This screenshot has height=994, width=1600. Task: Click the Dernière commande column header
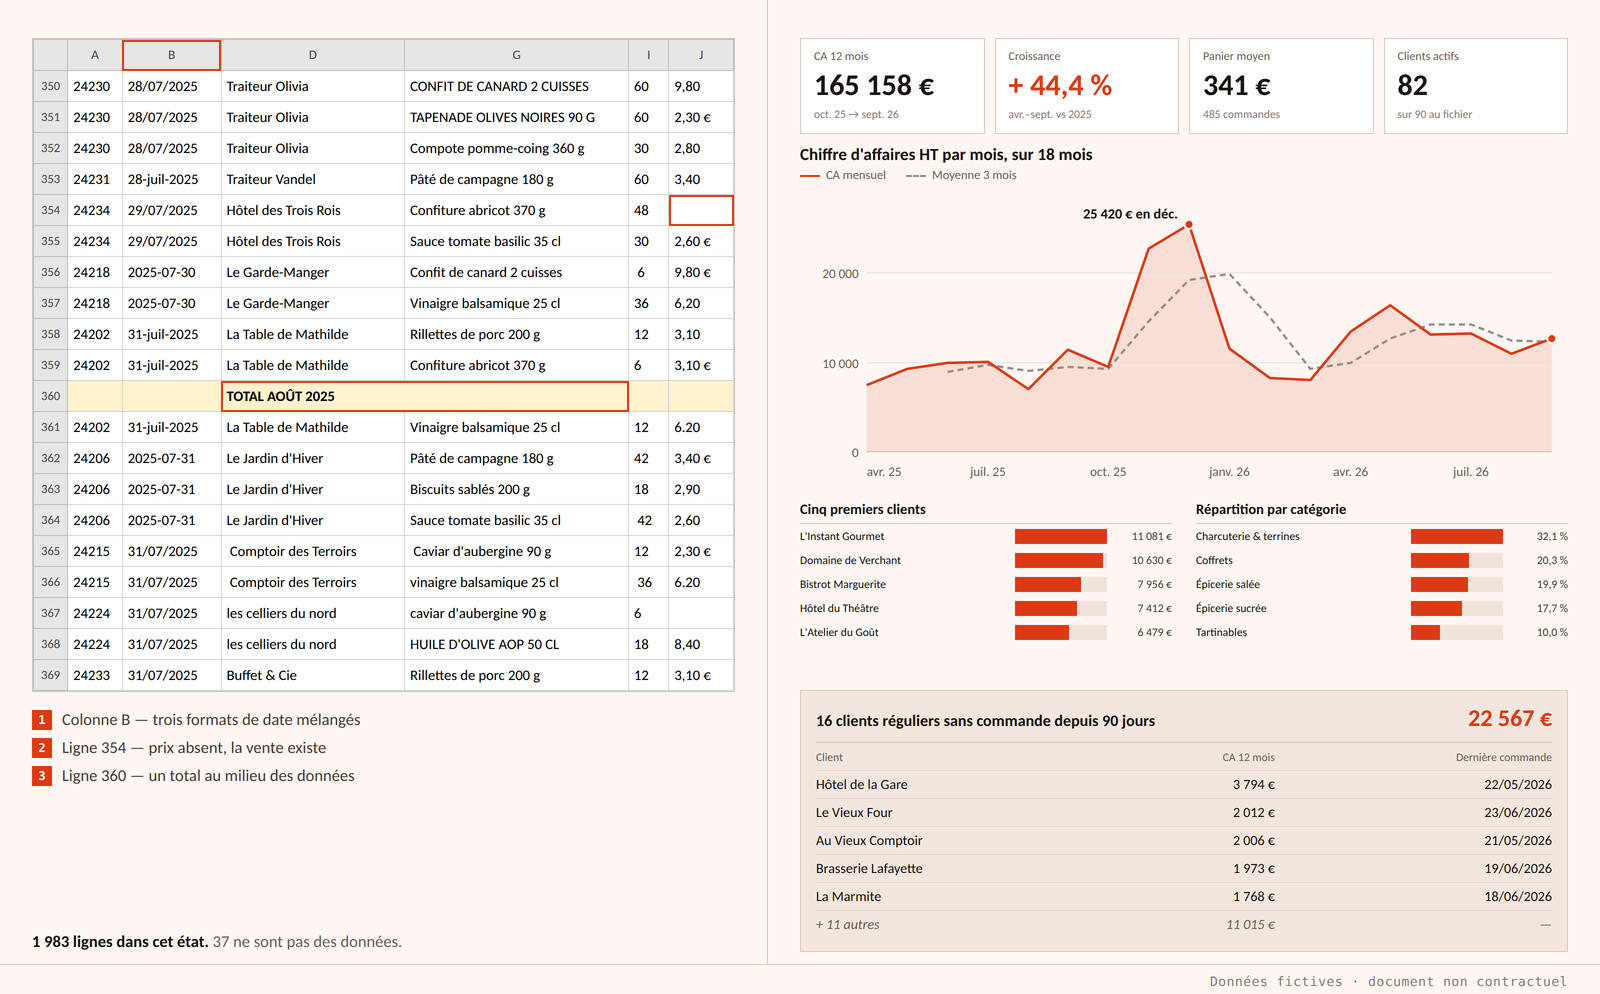tap(1503, 758)
